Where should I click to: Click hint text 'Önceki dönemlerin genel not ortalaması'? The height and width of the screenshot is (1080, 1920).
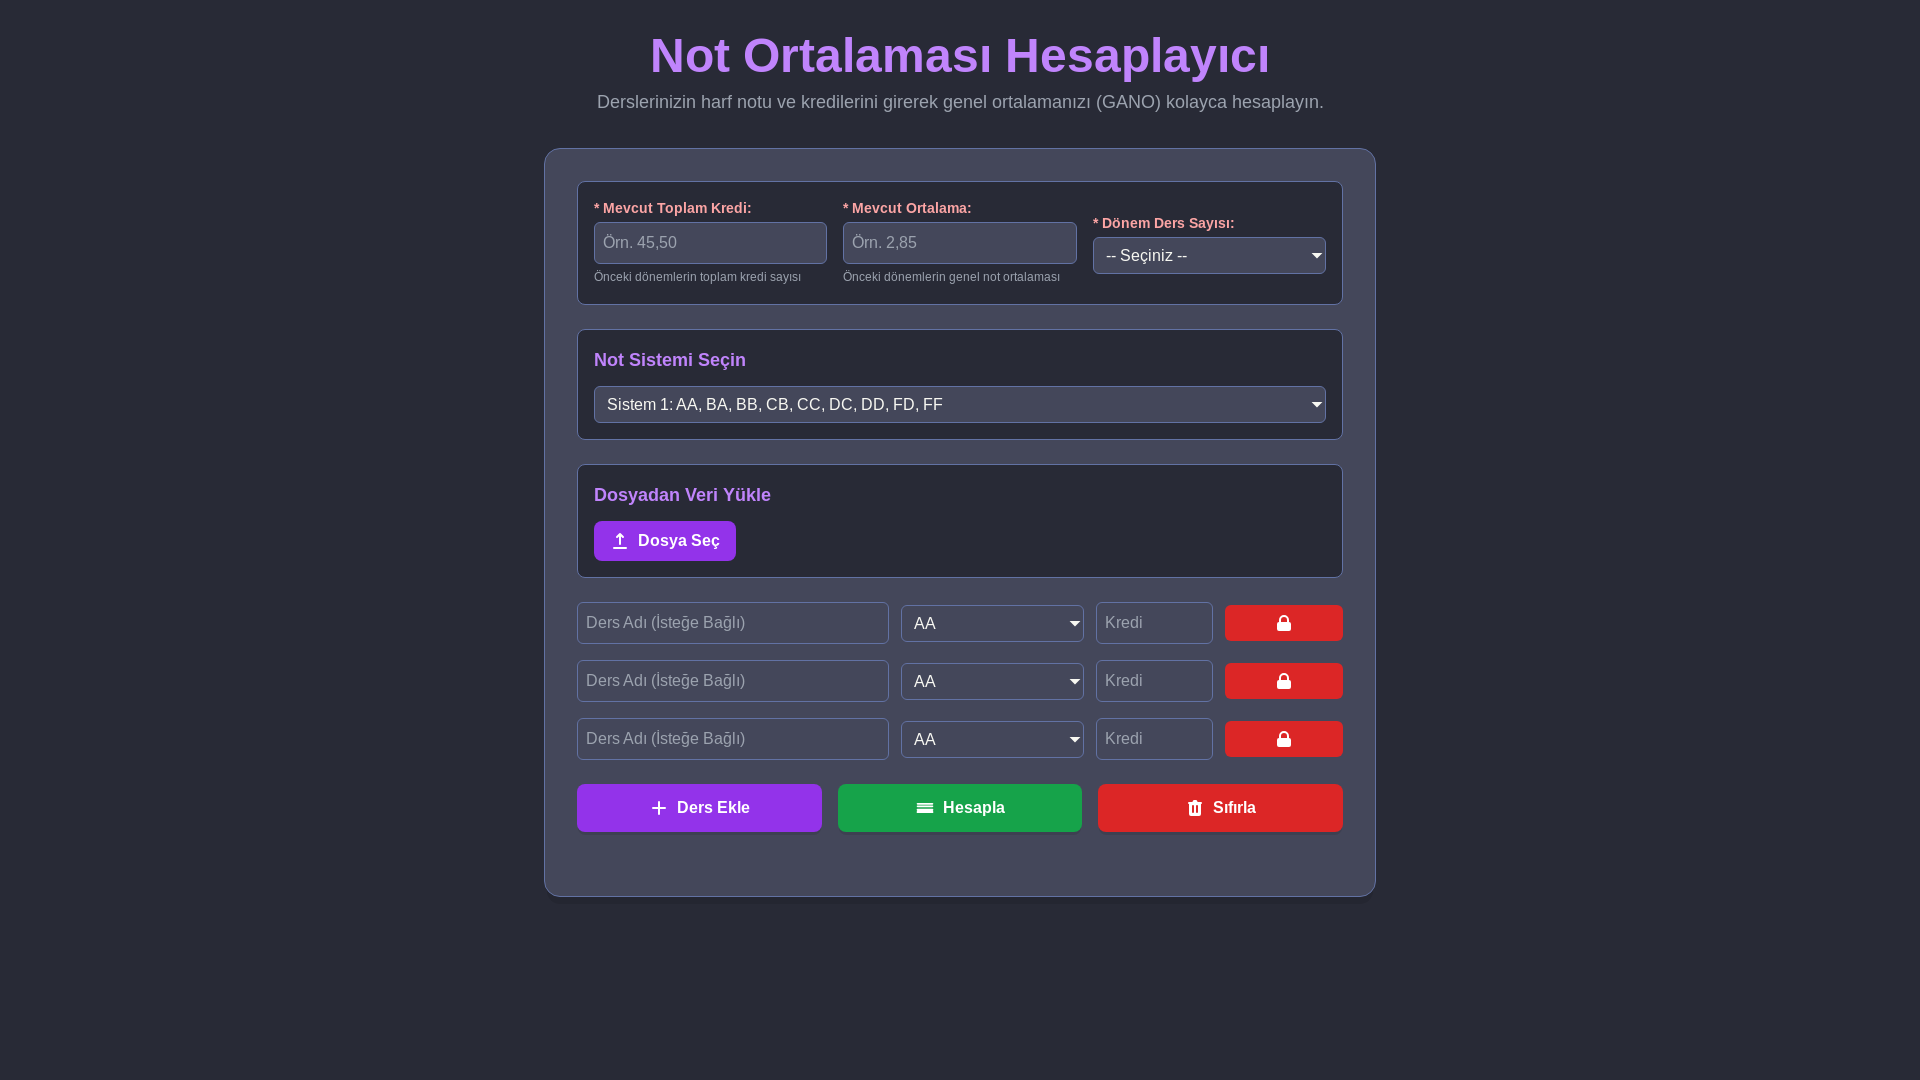[x=951, y=277]
